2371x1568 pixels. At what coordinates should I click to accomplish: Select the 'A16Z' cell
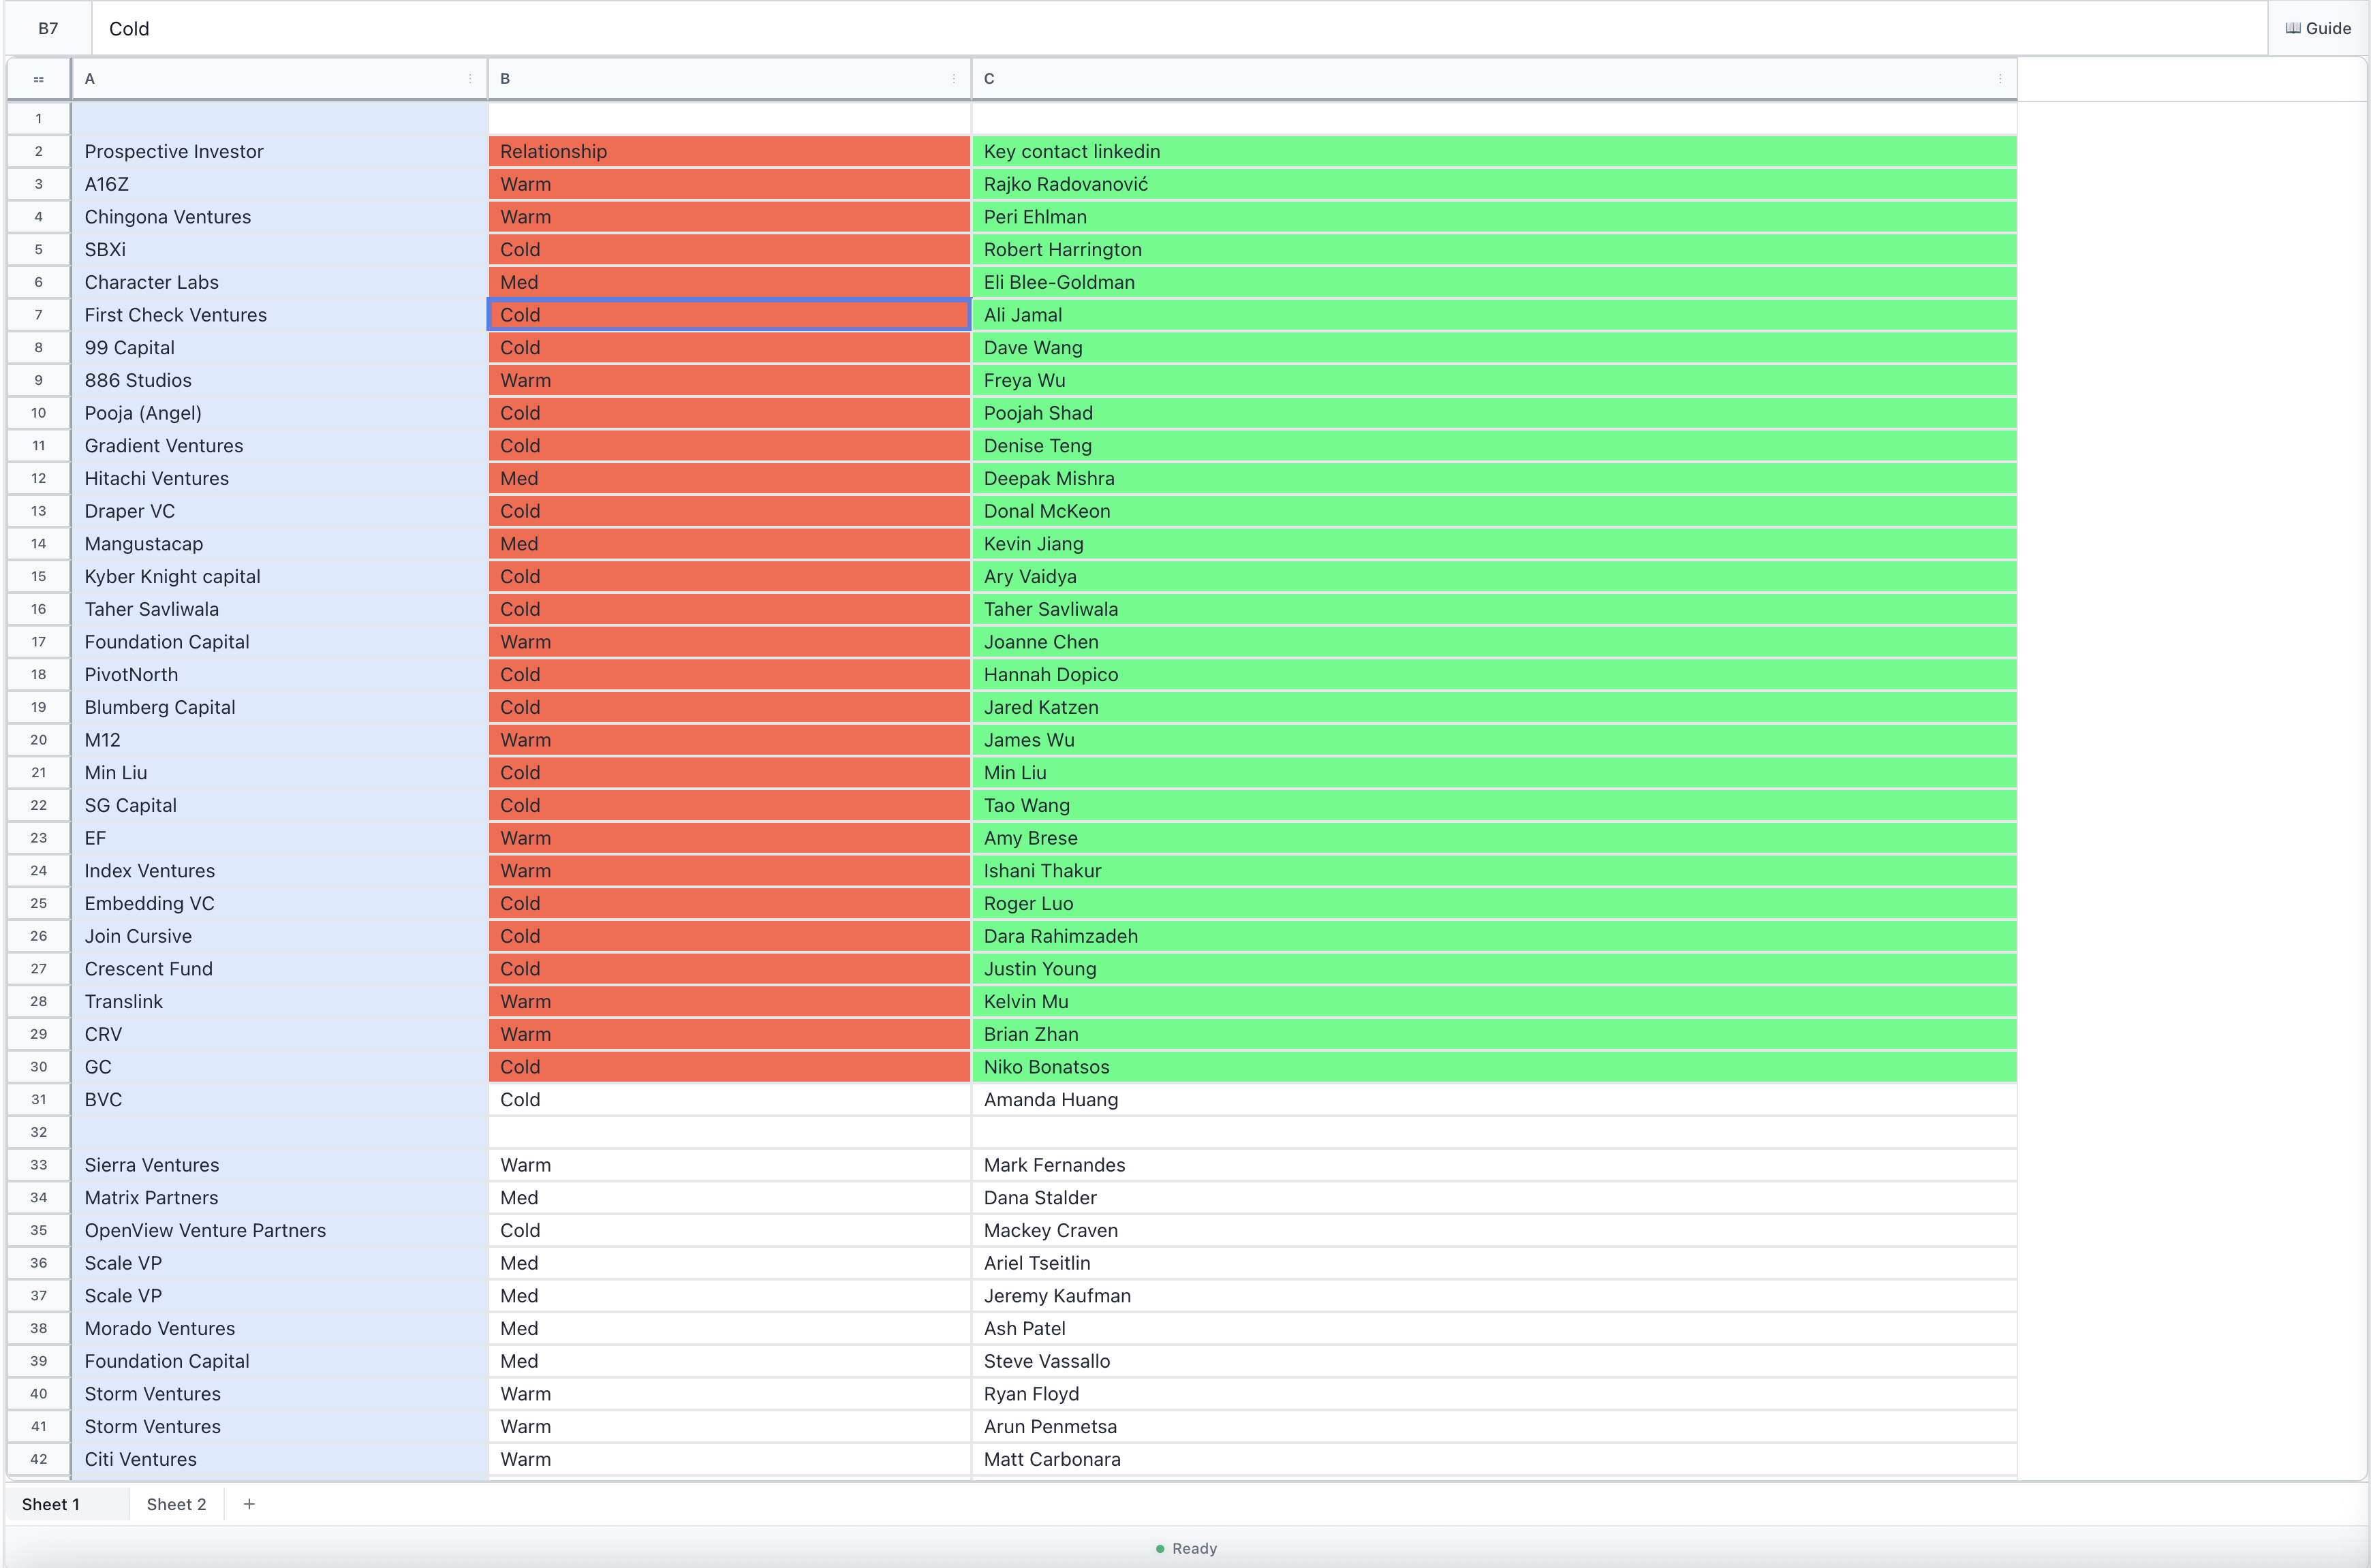pyautogui.click(x=280, y=184)
